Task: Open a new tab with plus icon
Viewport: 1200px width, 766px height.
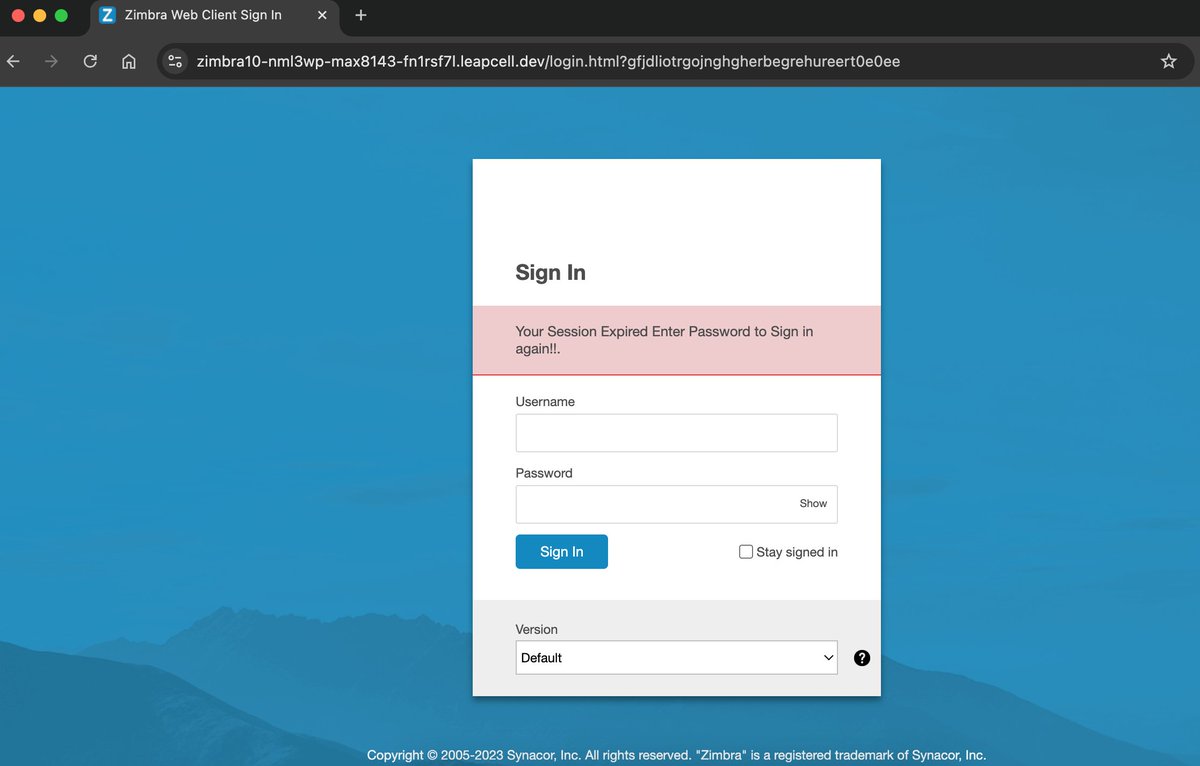Action: click(x=361, y=15)
